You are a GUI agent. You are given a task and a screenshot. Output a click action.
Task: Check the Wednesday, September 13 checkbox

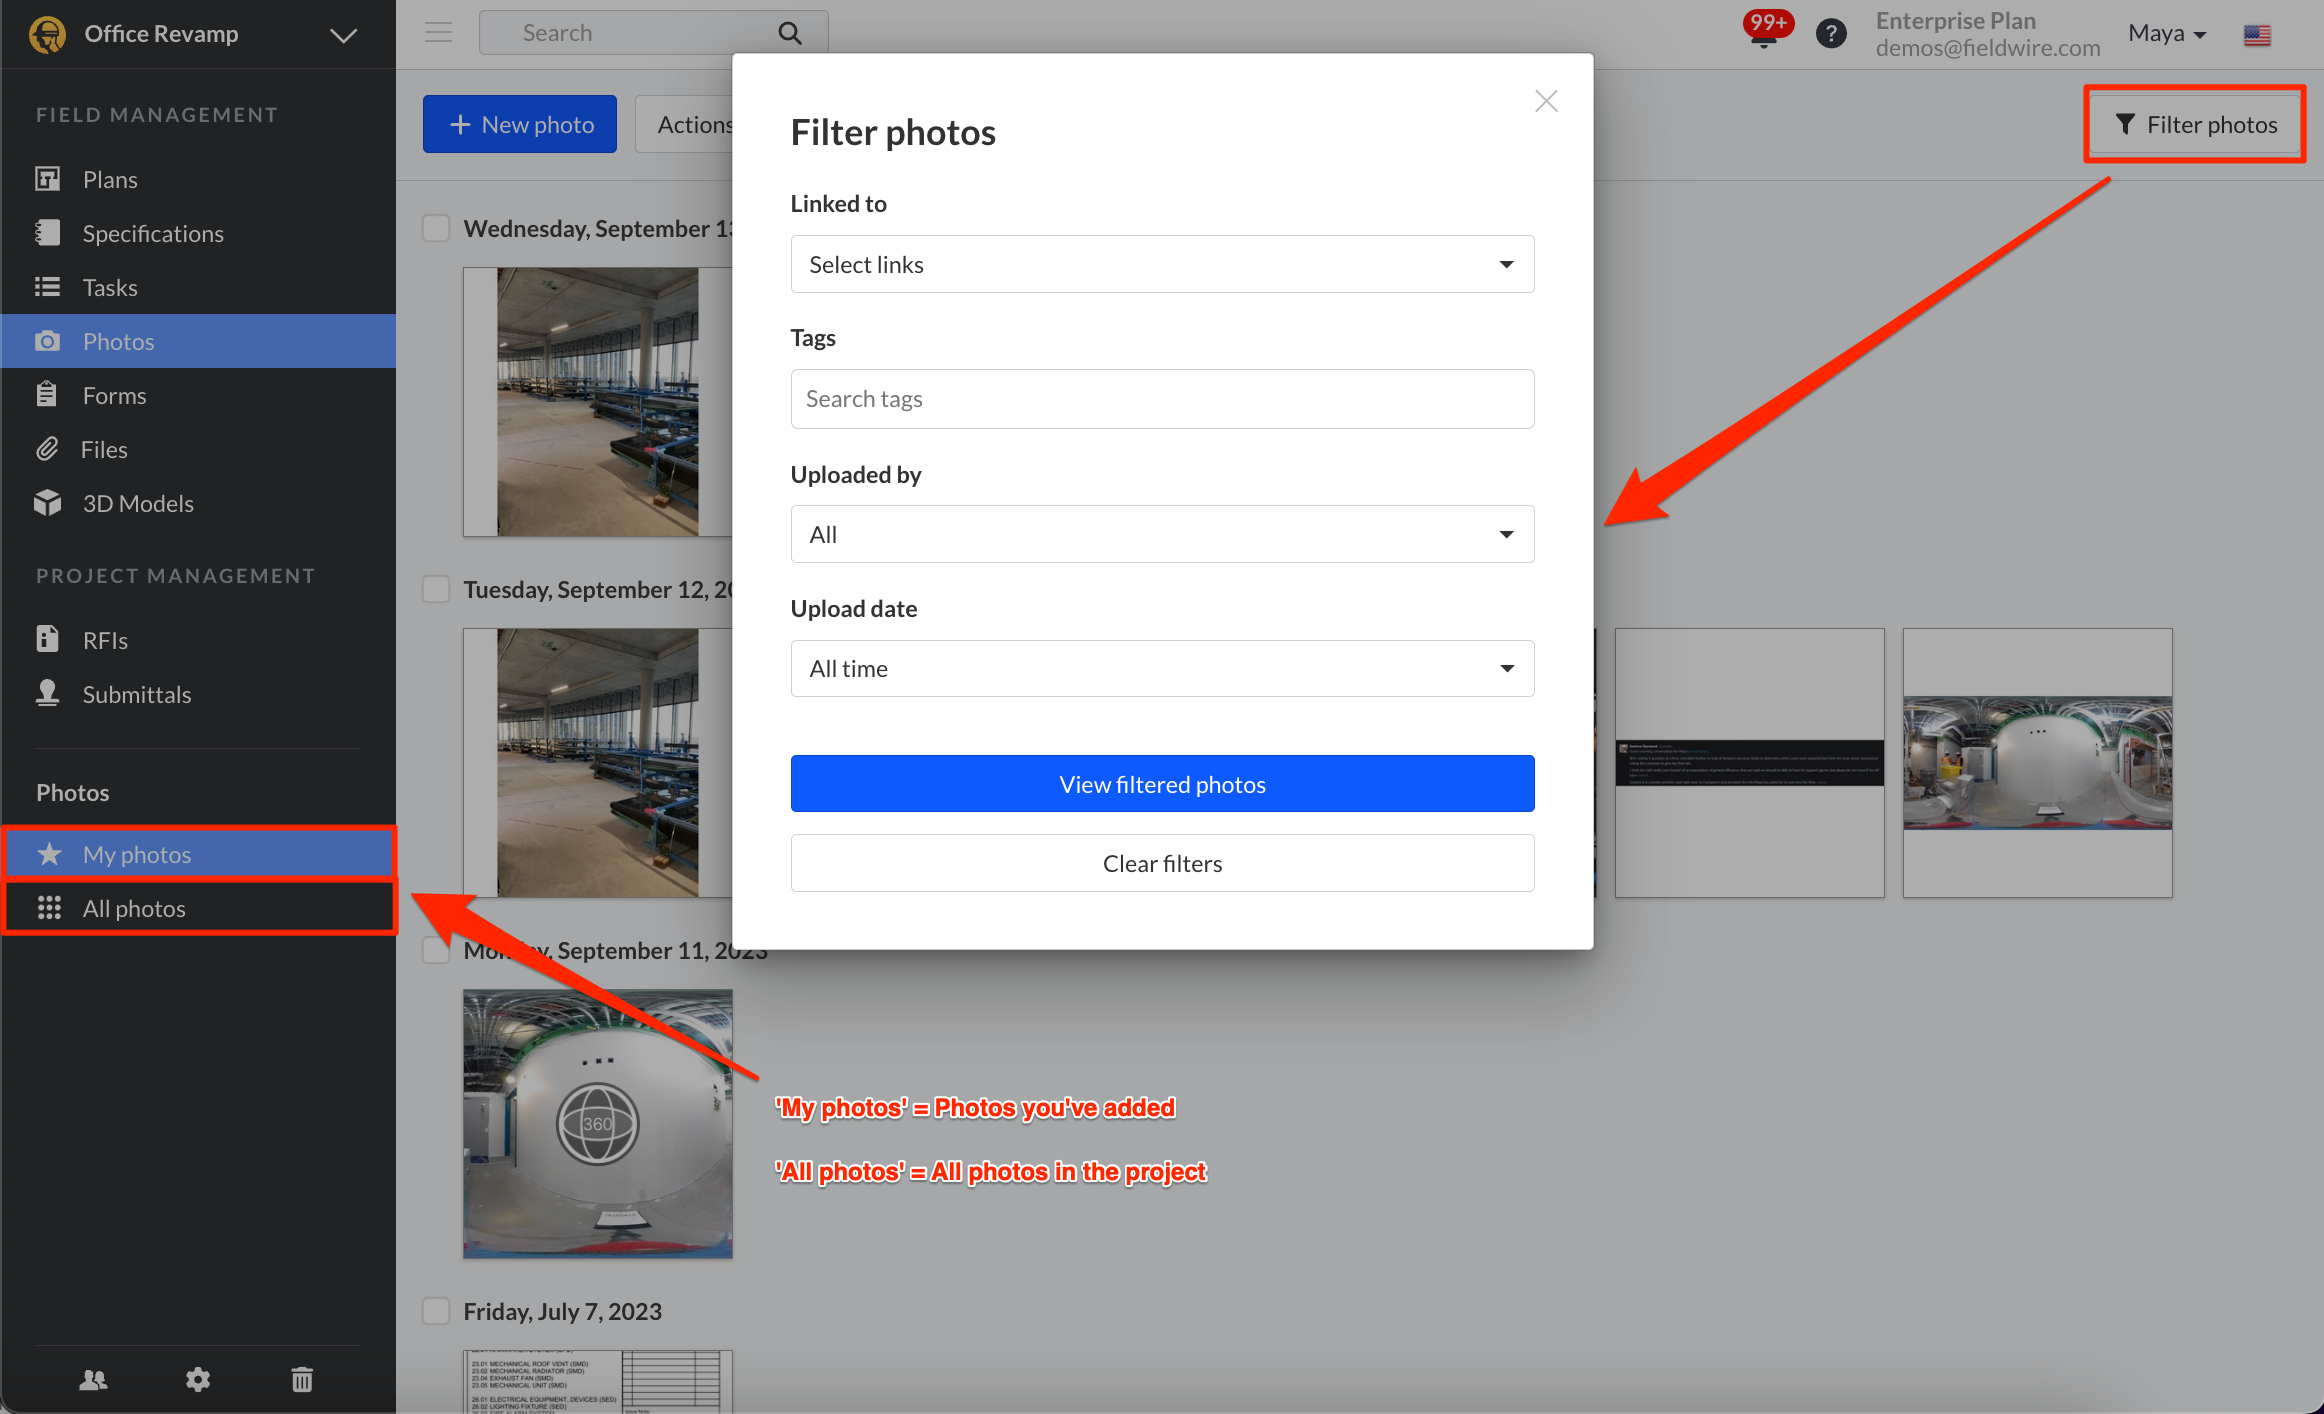coord(436,228)
